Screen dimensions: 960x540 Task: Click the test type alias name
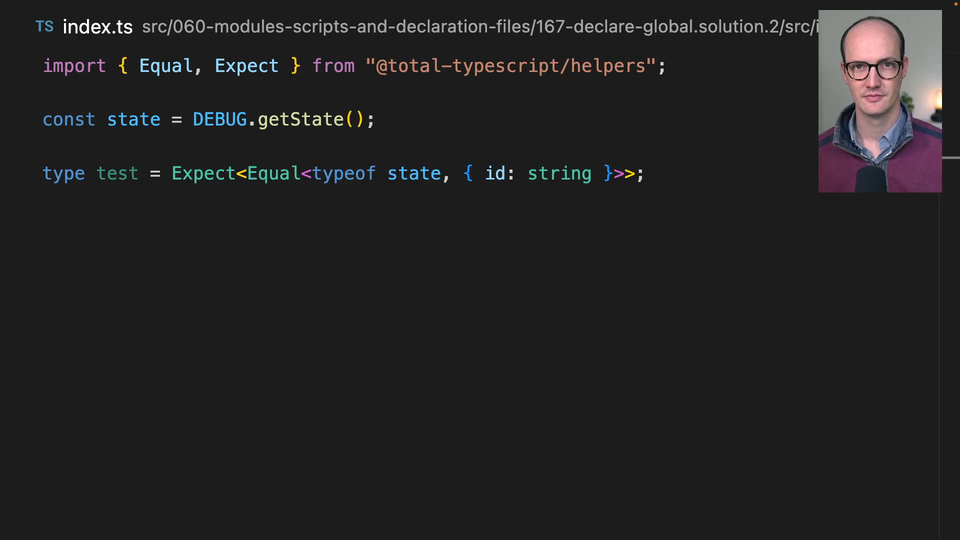[117, 173]
